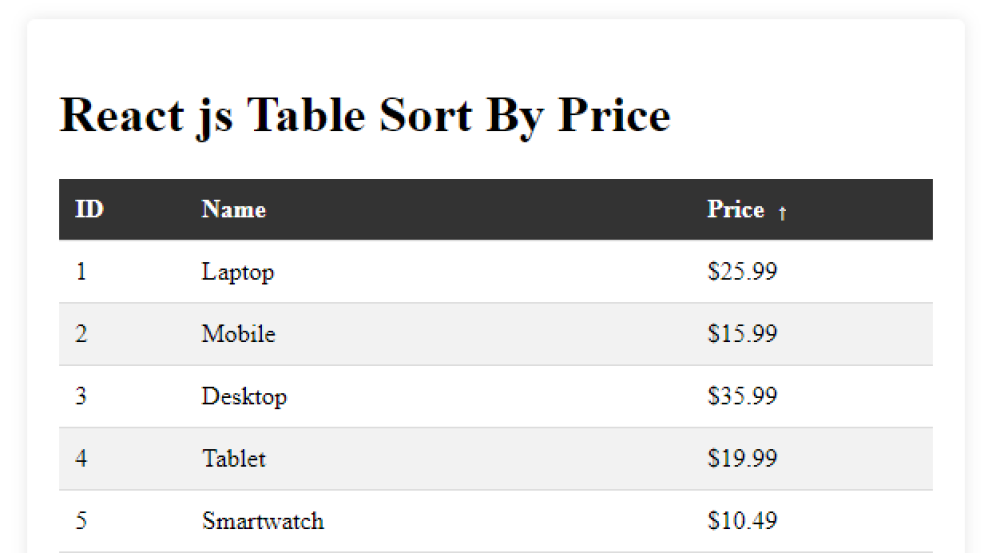This screenshot has height=553, width=1000.
Task: Click the Name column header
Action: [x=233, y=210]
